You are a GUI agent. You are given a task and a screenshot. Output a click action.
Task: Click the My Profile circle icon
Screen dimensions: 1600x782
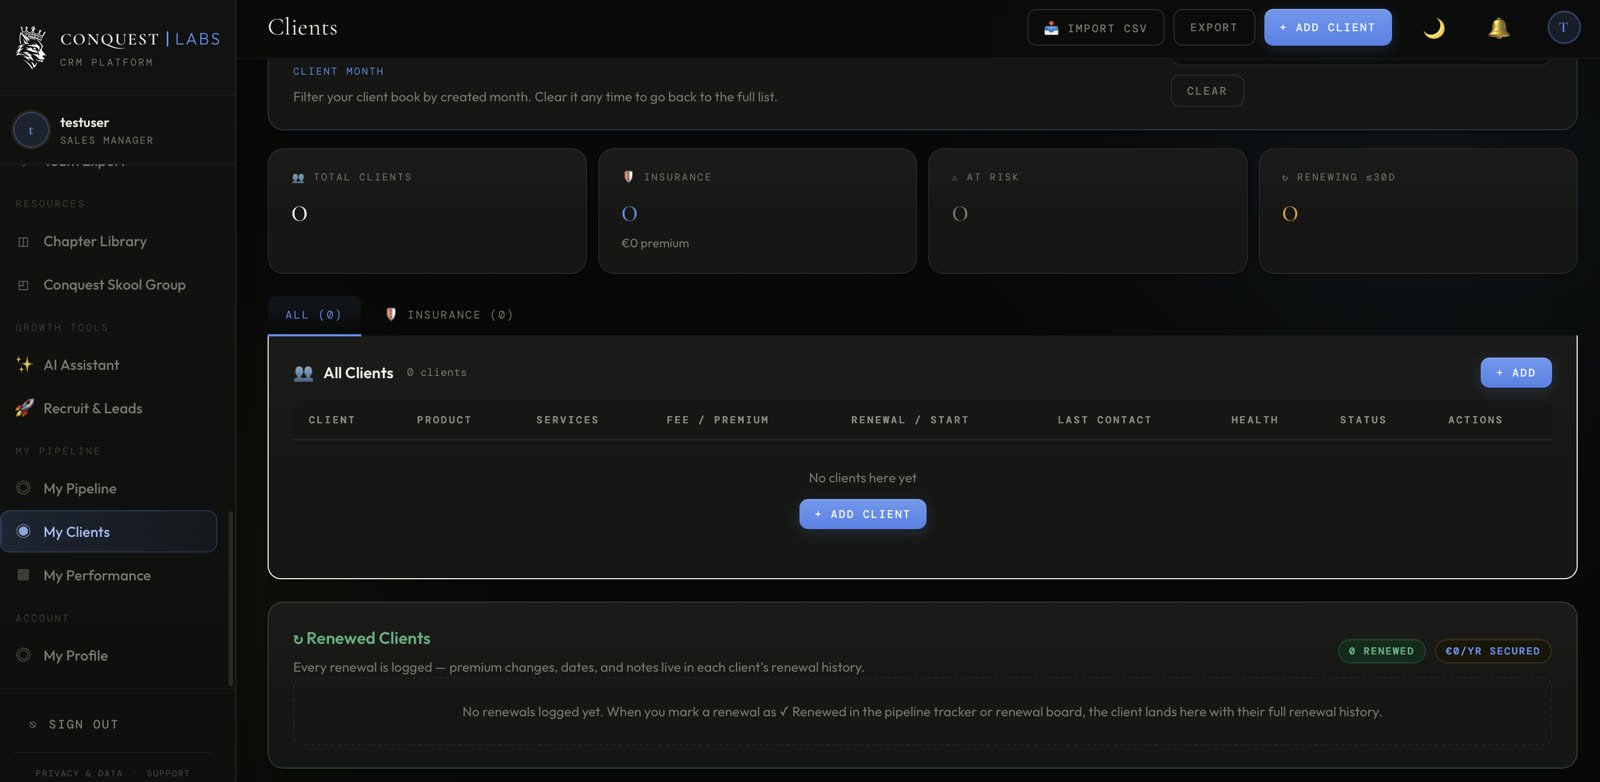(x=23, y=655)
